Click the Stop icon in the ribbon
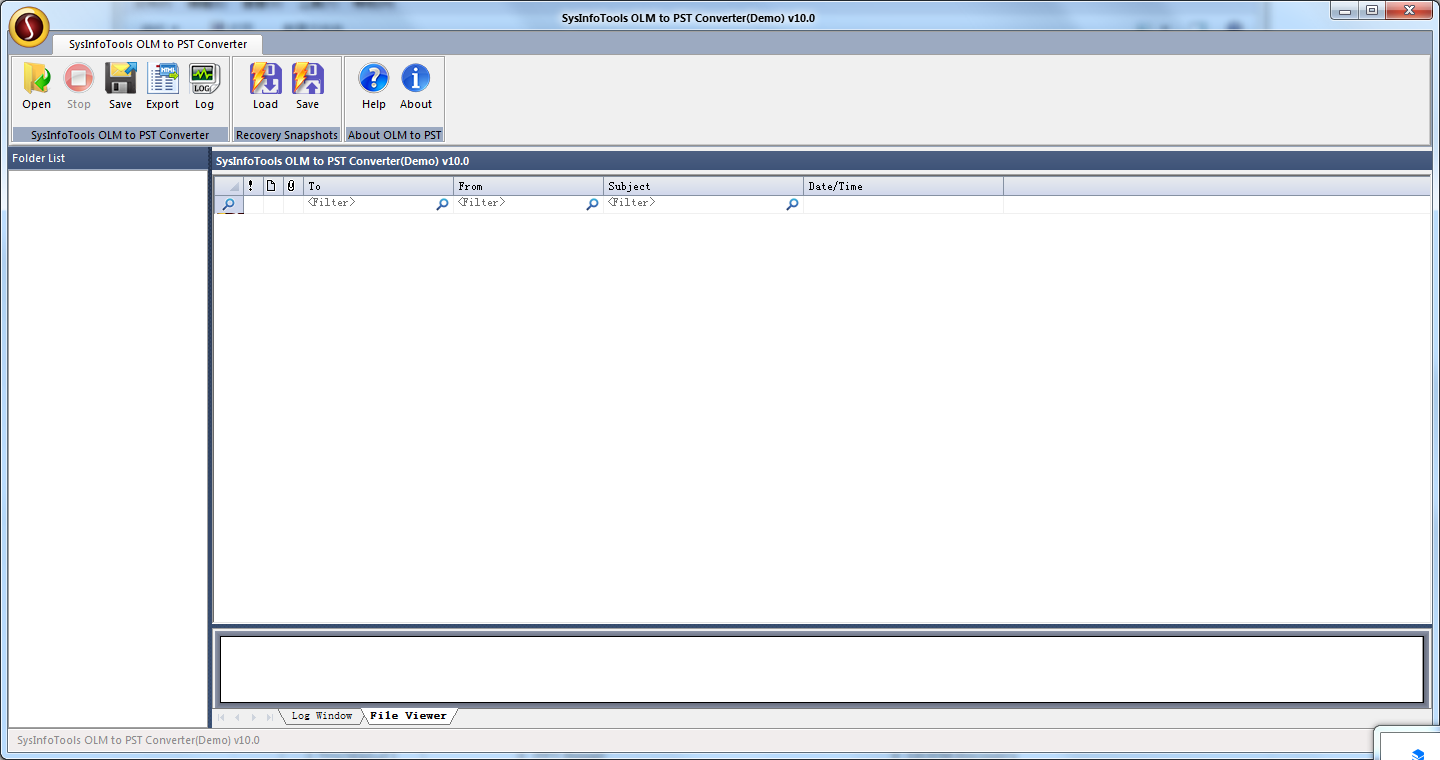The width and height of the screenshot is (1440, 760). point(79,86)
